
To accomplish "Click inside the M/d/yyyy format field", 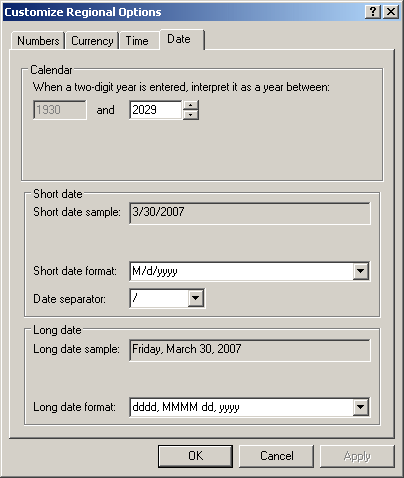I will click(x=241, y=271).
